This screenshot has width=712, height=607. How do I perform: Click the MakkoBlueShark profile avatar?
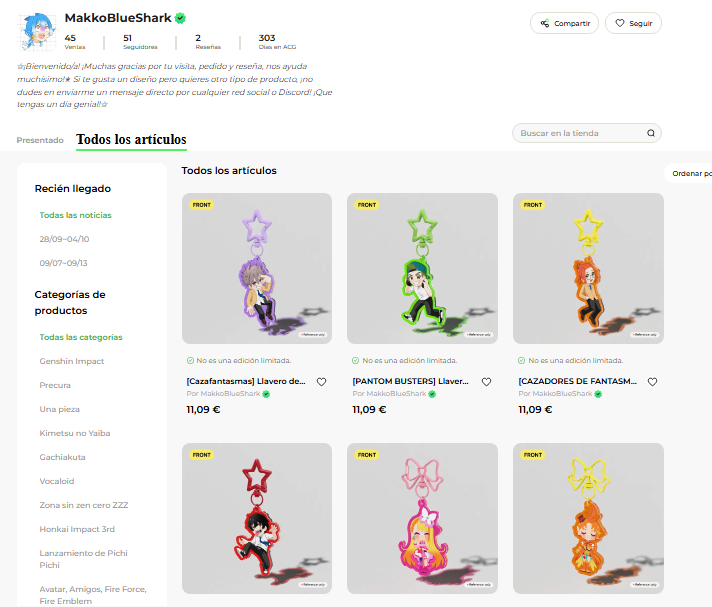point(37,31)
